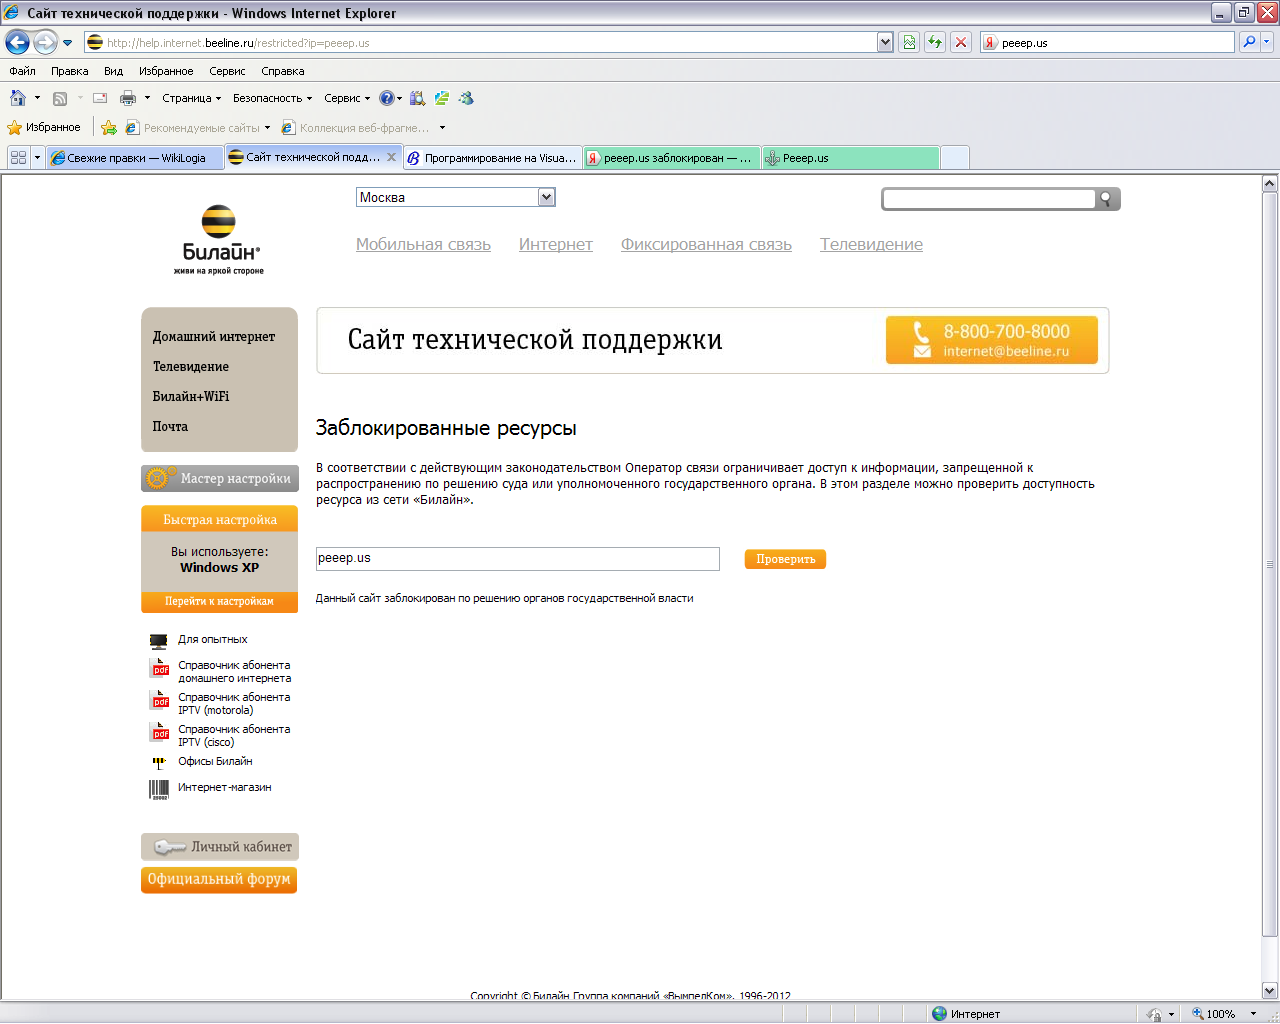This screenshot has height=1024, width=1280.
Task: Click the Messenger icon in the command bar
Action: pos(466,98)
